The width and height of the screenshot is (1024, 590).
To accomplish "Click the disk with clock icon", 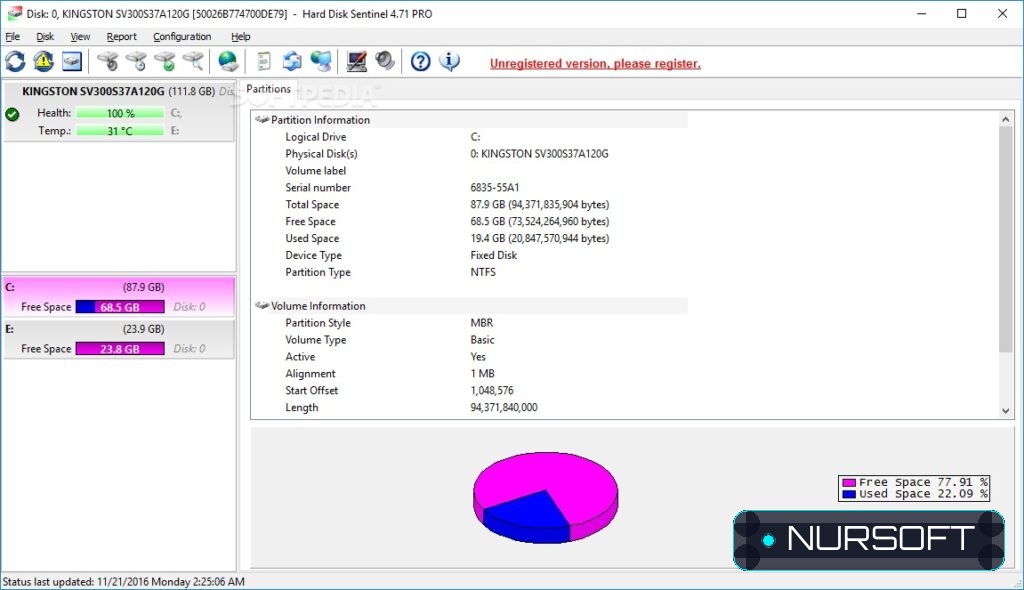I will 136,62.
